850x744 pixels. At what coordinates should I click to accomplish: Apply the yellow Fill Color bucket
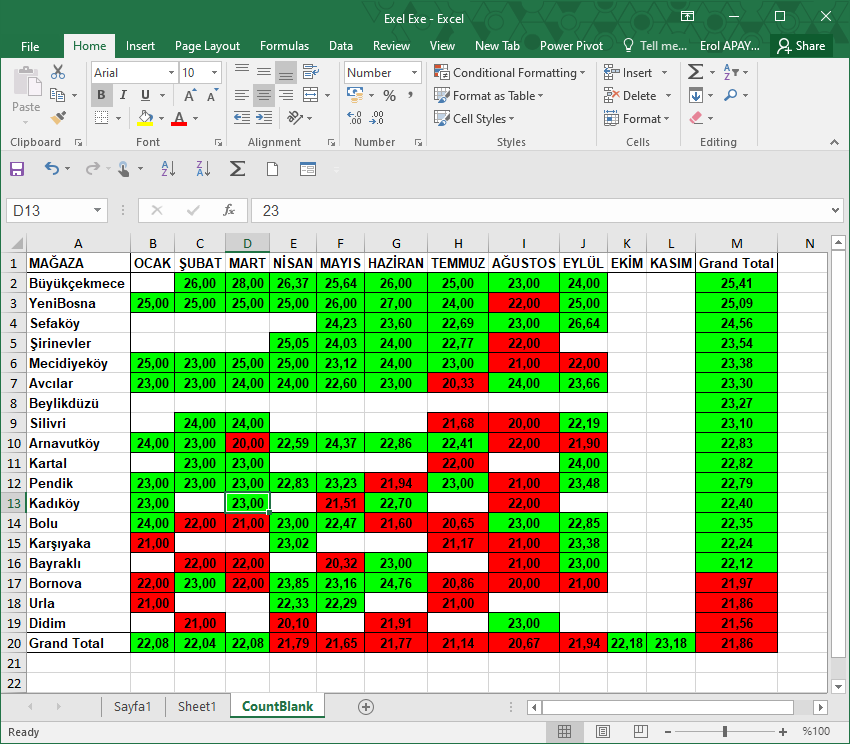pos(145,118)
